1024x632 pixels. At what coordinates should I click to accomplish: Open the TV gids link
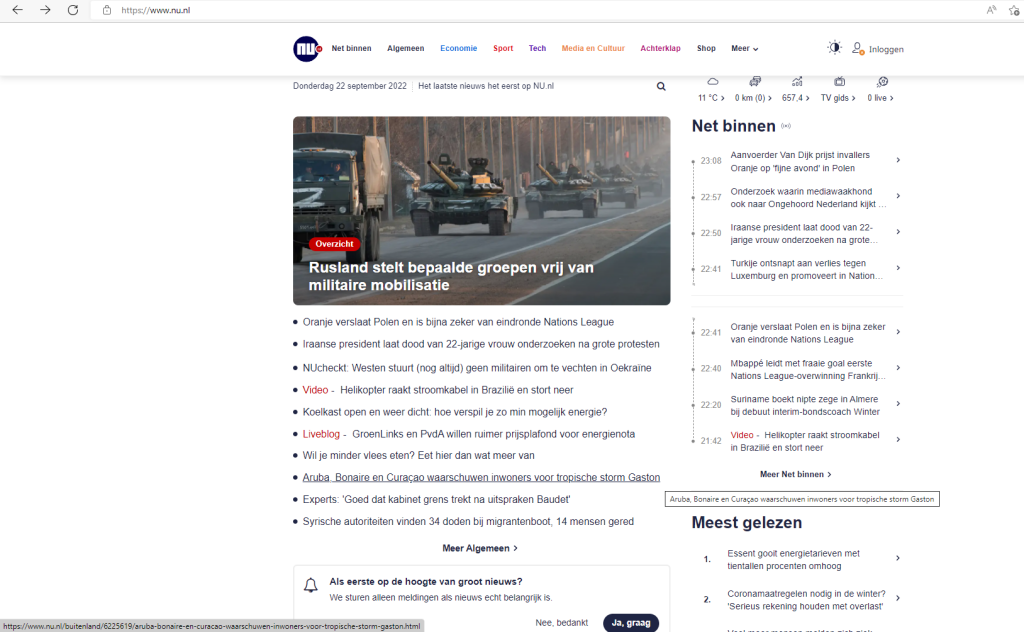click(x=838, y=98)
